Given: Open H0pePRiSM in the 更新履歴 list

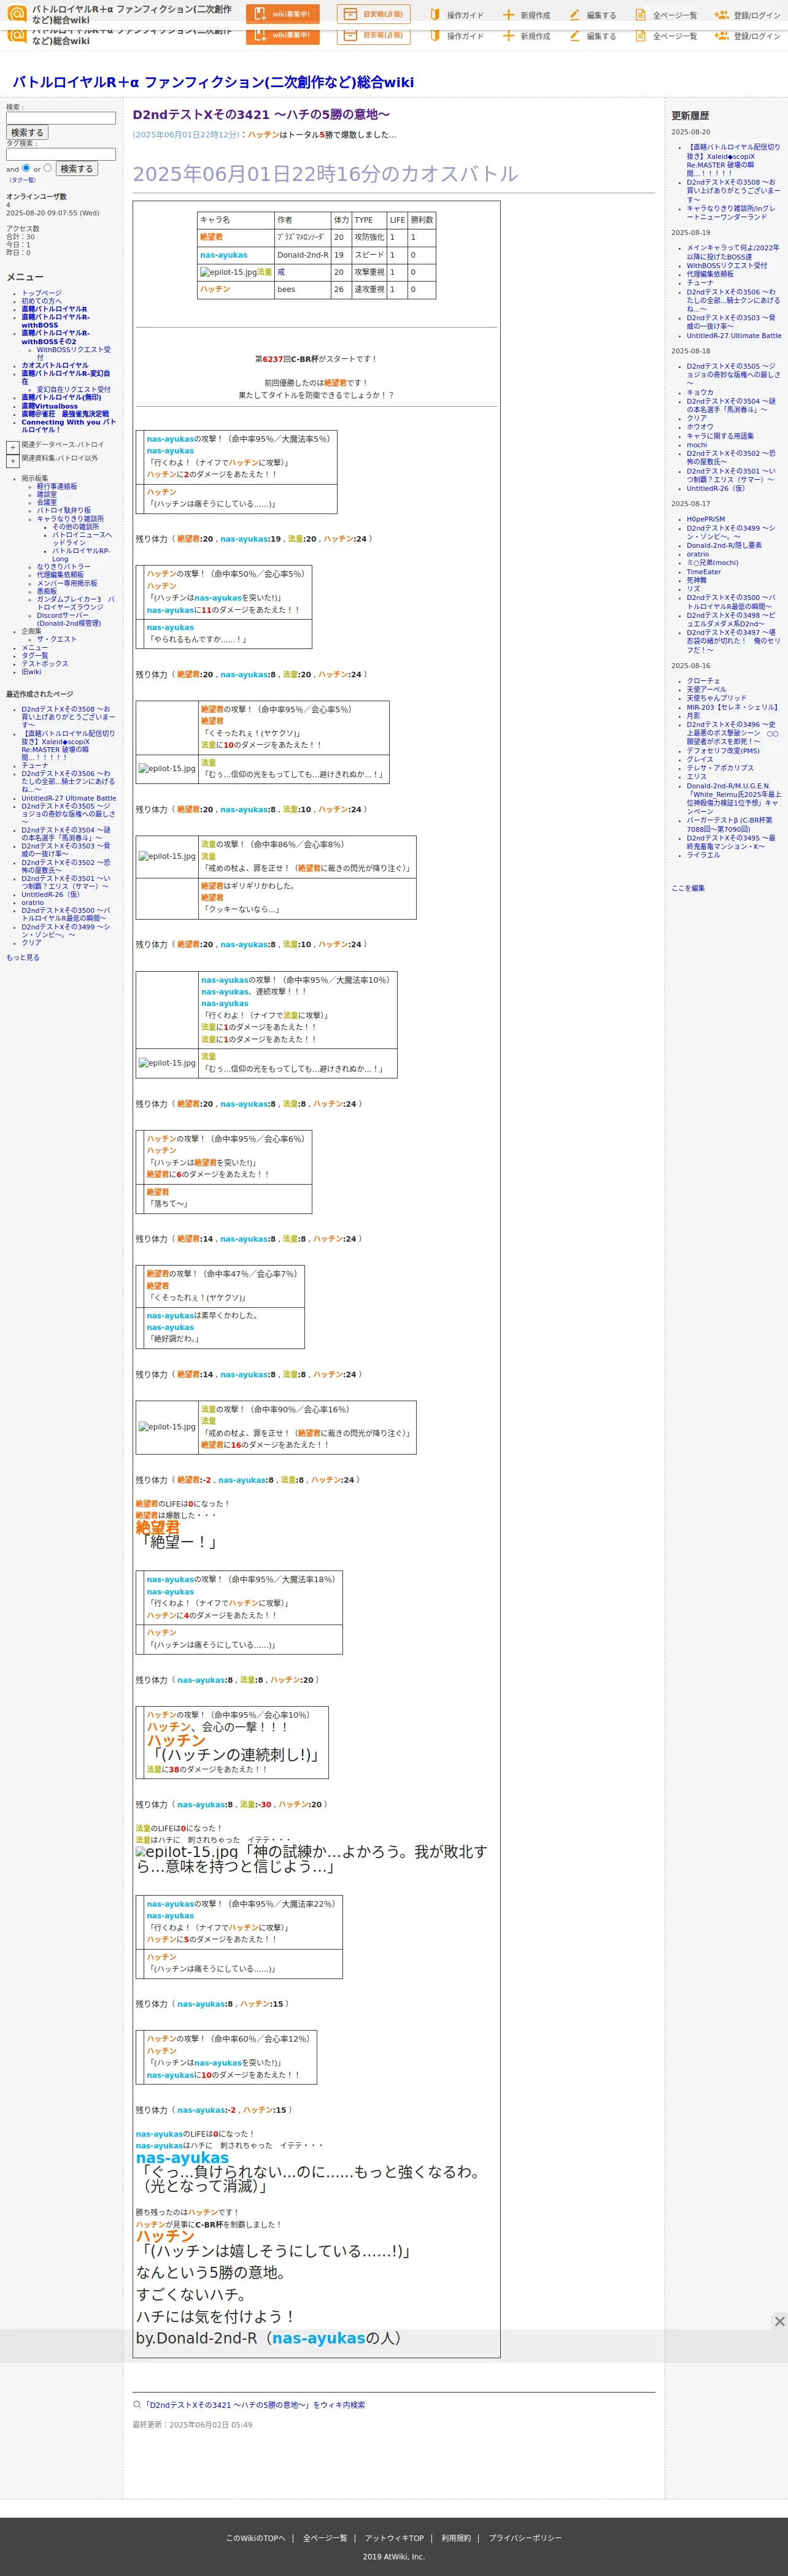Looking at the screenshot, I should point(706,519).
